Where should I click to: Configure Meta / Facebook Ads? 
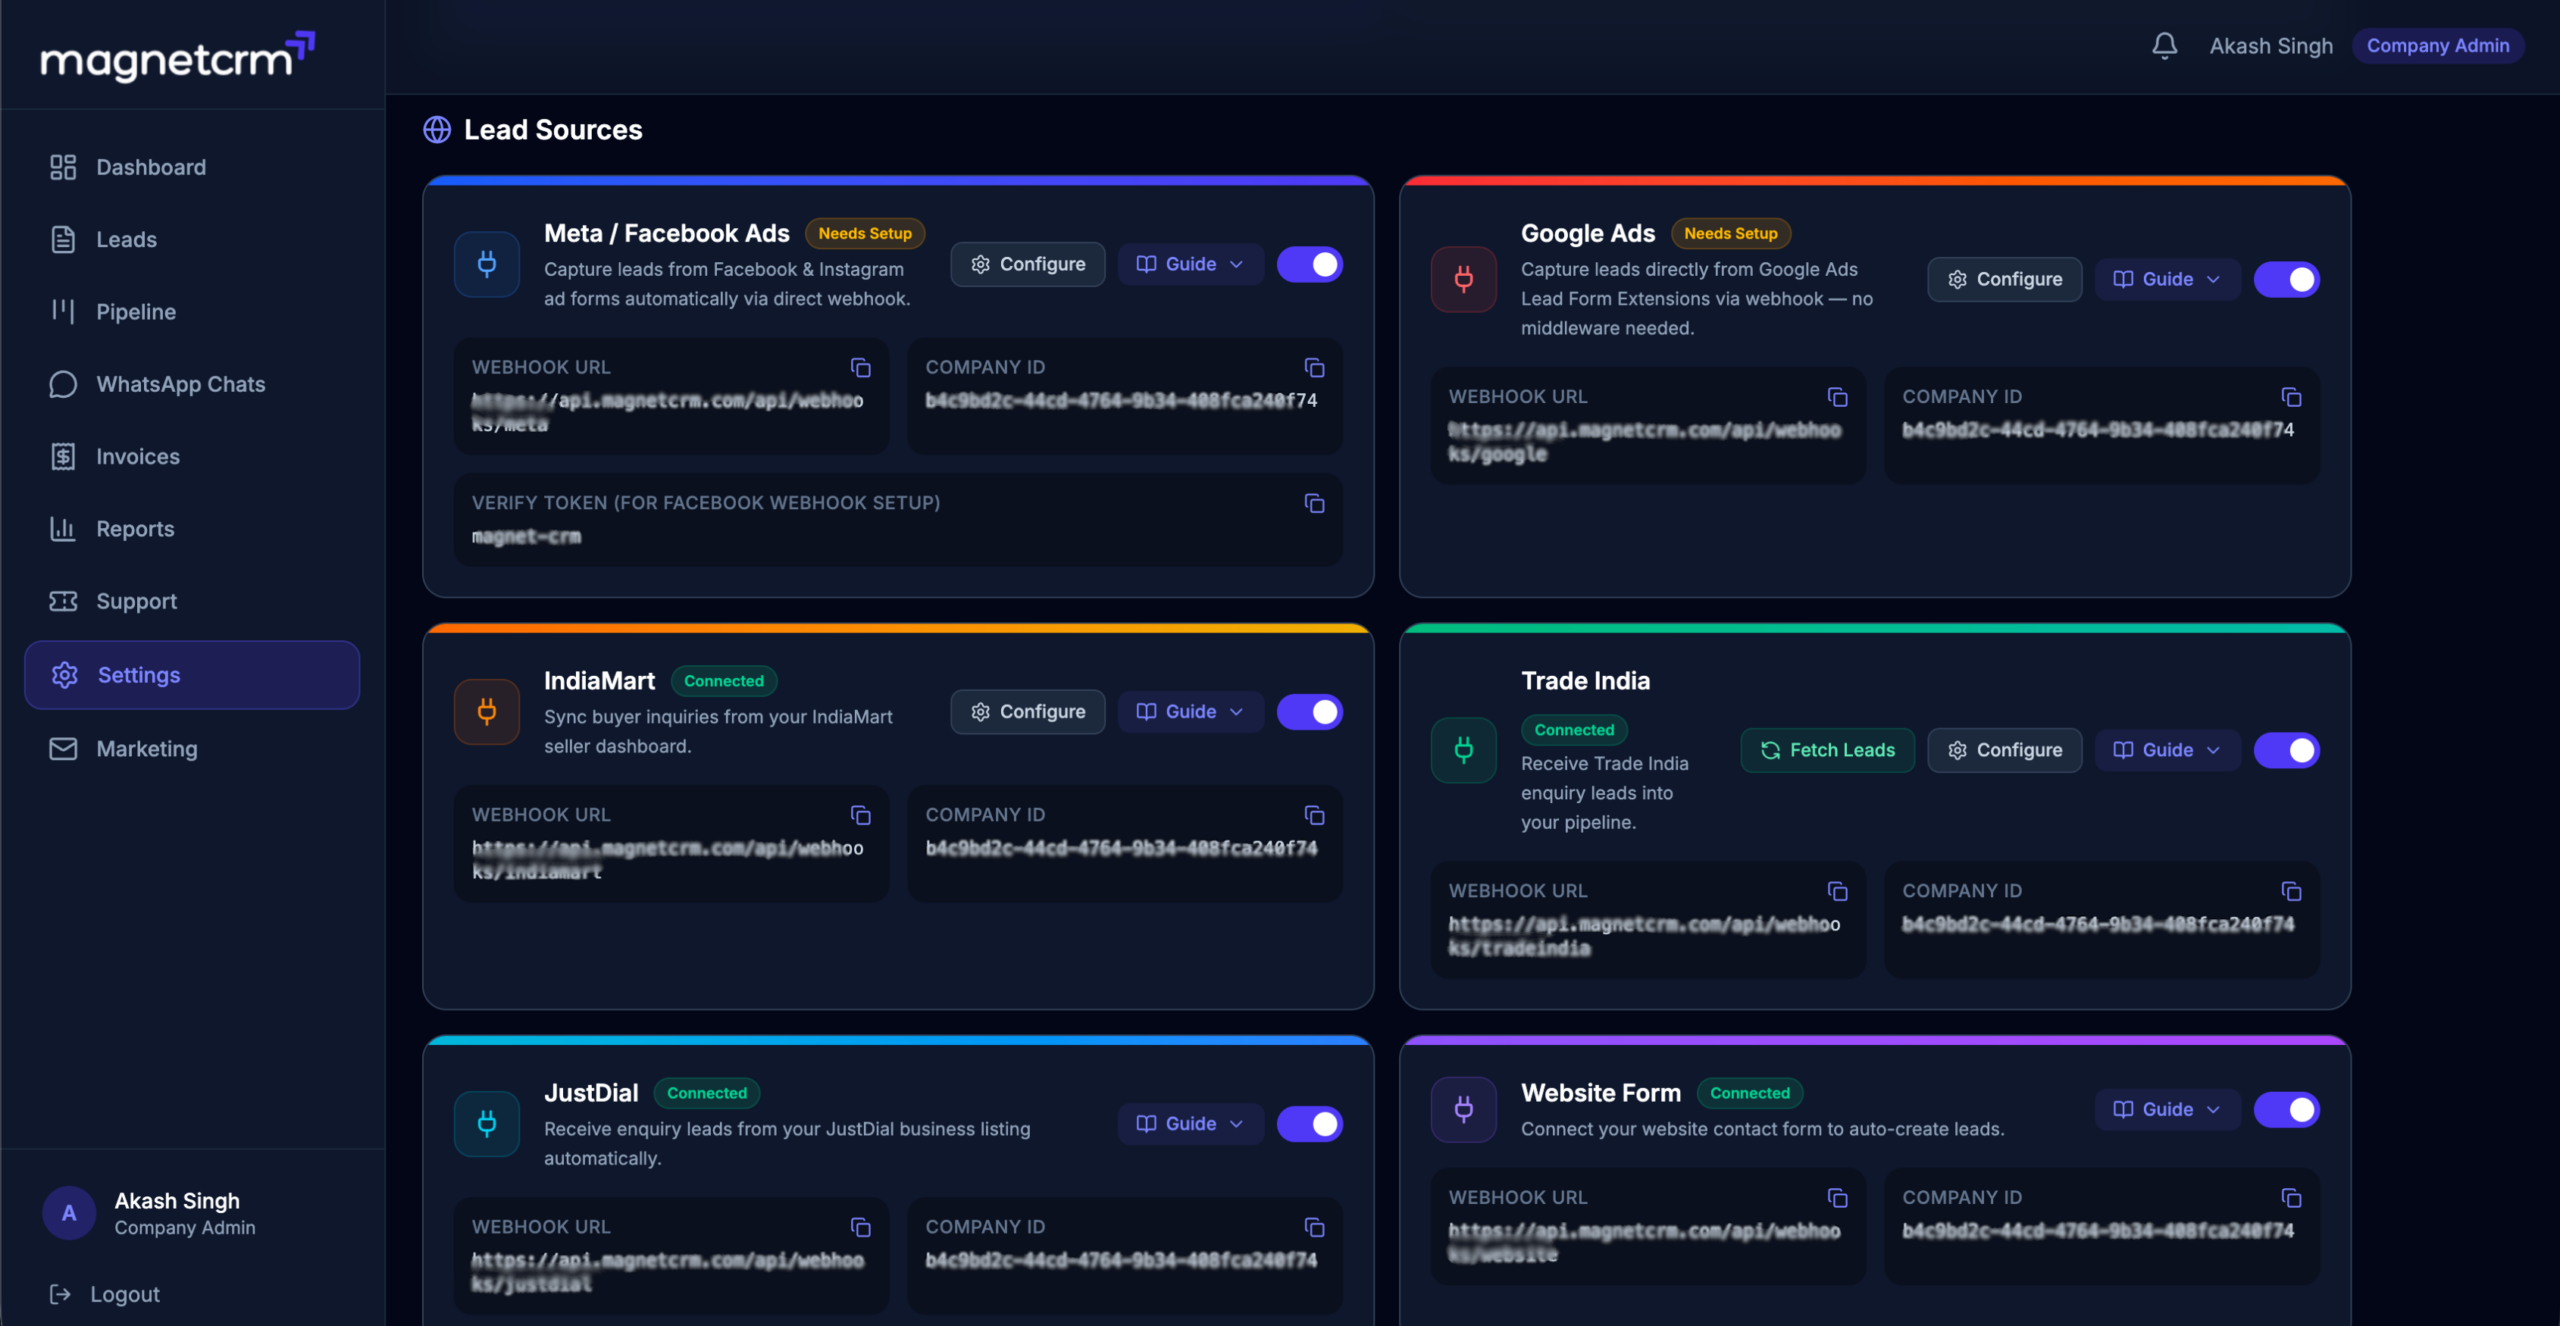coord(1028,264)
